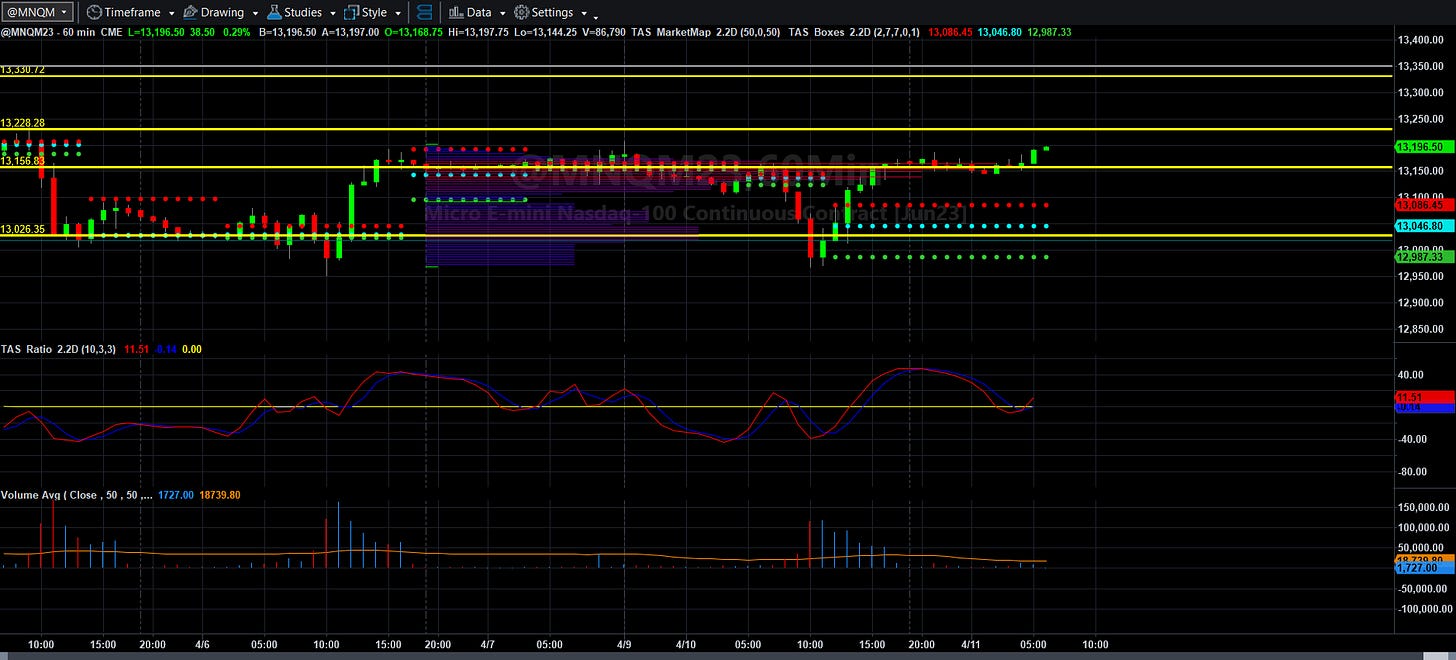Viewport: 1456px width, 660px height.
Task: Open the Data menu label
Action: pos(479,13)
